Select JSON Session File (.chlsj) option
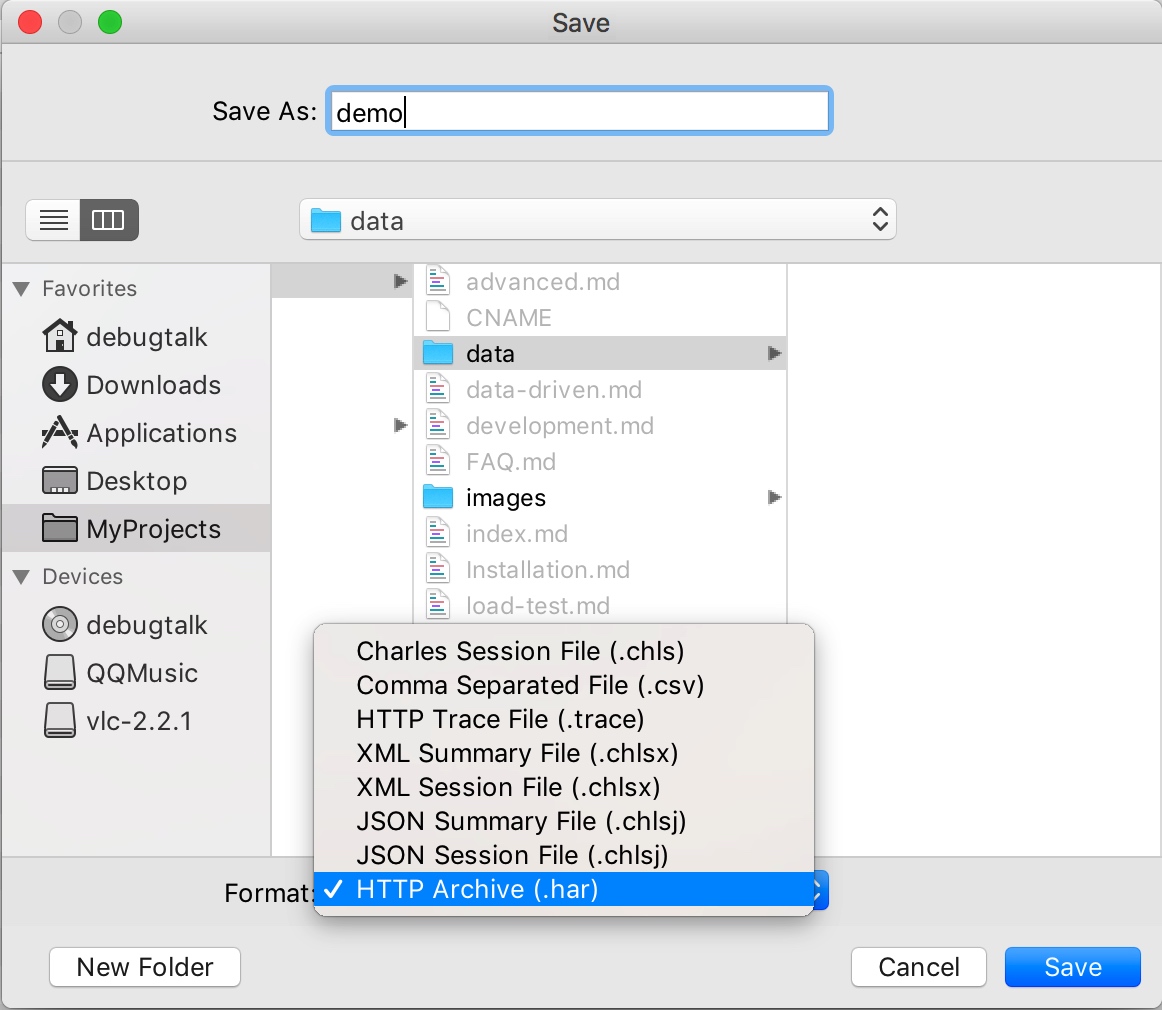This screenshot has width=1162, height=1010. click(512, 855)
